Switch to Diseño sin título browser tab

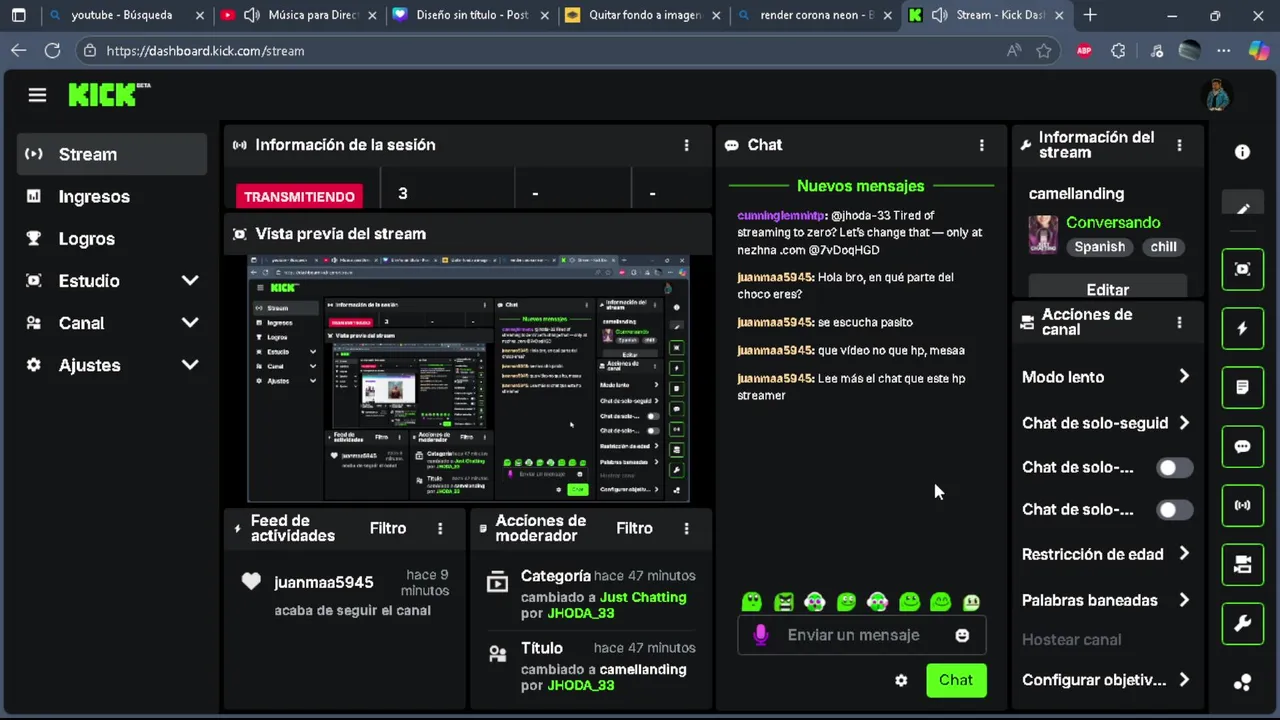tap(473, 15)
